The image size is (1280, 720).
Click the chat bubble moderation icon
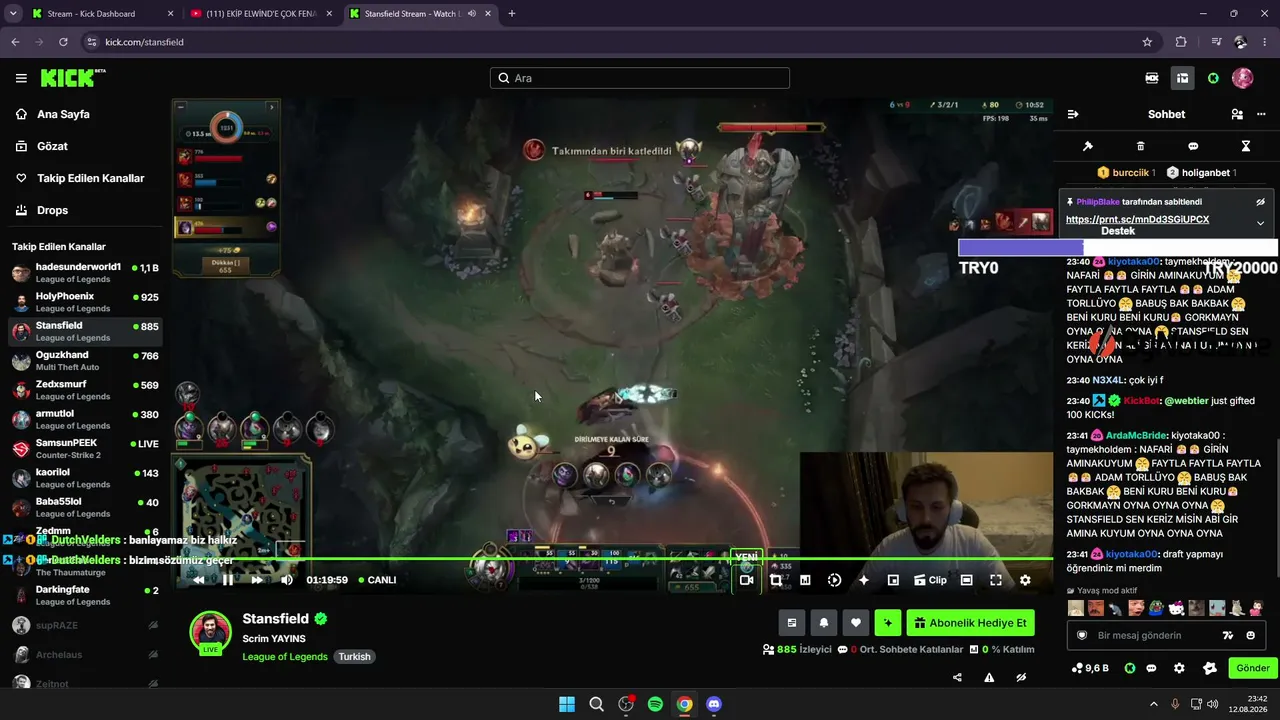pyautogui.click(x=1193, y=146)
